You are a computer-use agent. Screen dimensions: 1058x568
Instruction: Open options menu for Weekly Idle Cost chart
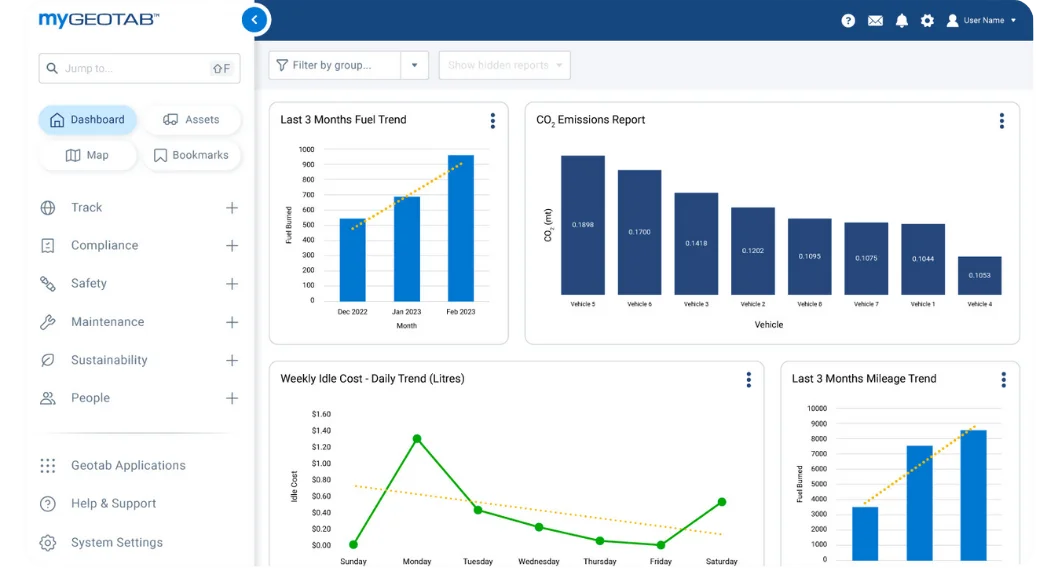(x=748, y=380)
